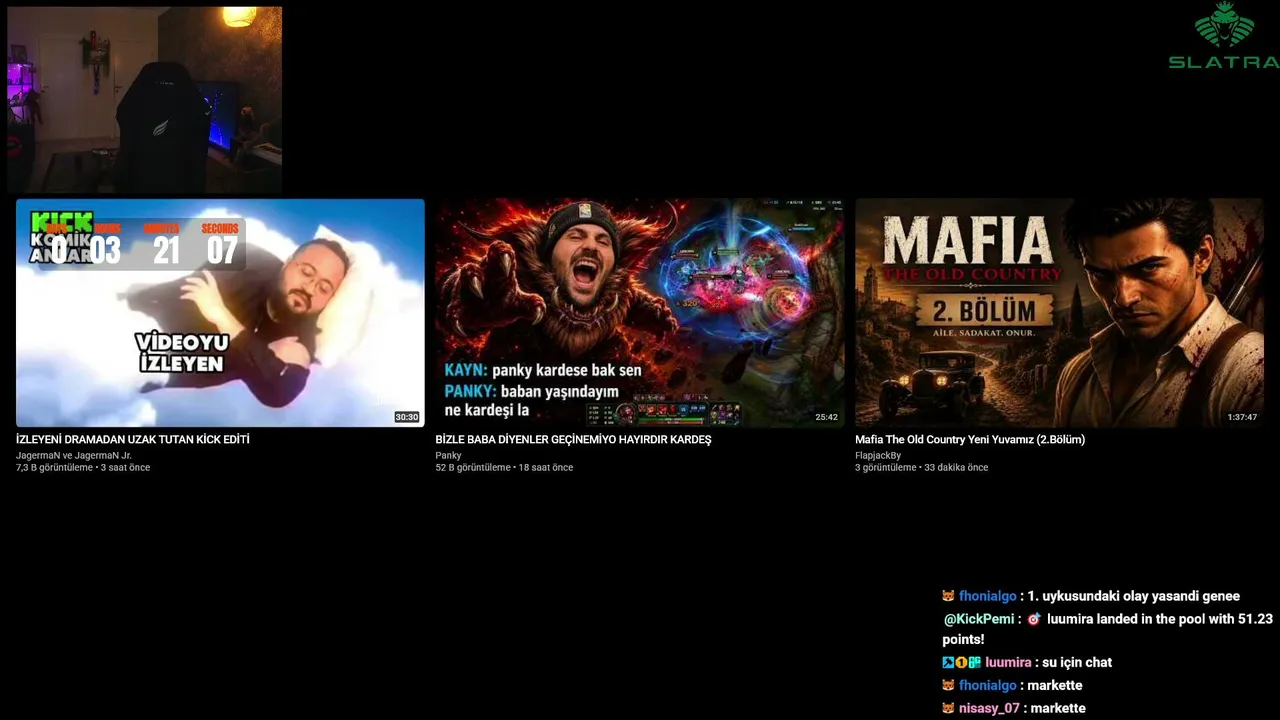Click title "İZLEYENİ DRAMADAN UZAK TUTAN KİCK EDİTİ"
The image size is (1280, 720).
coord(133,439)
